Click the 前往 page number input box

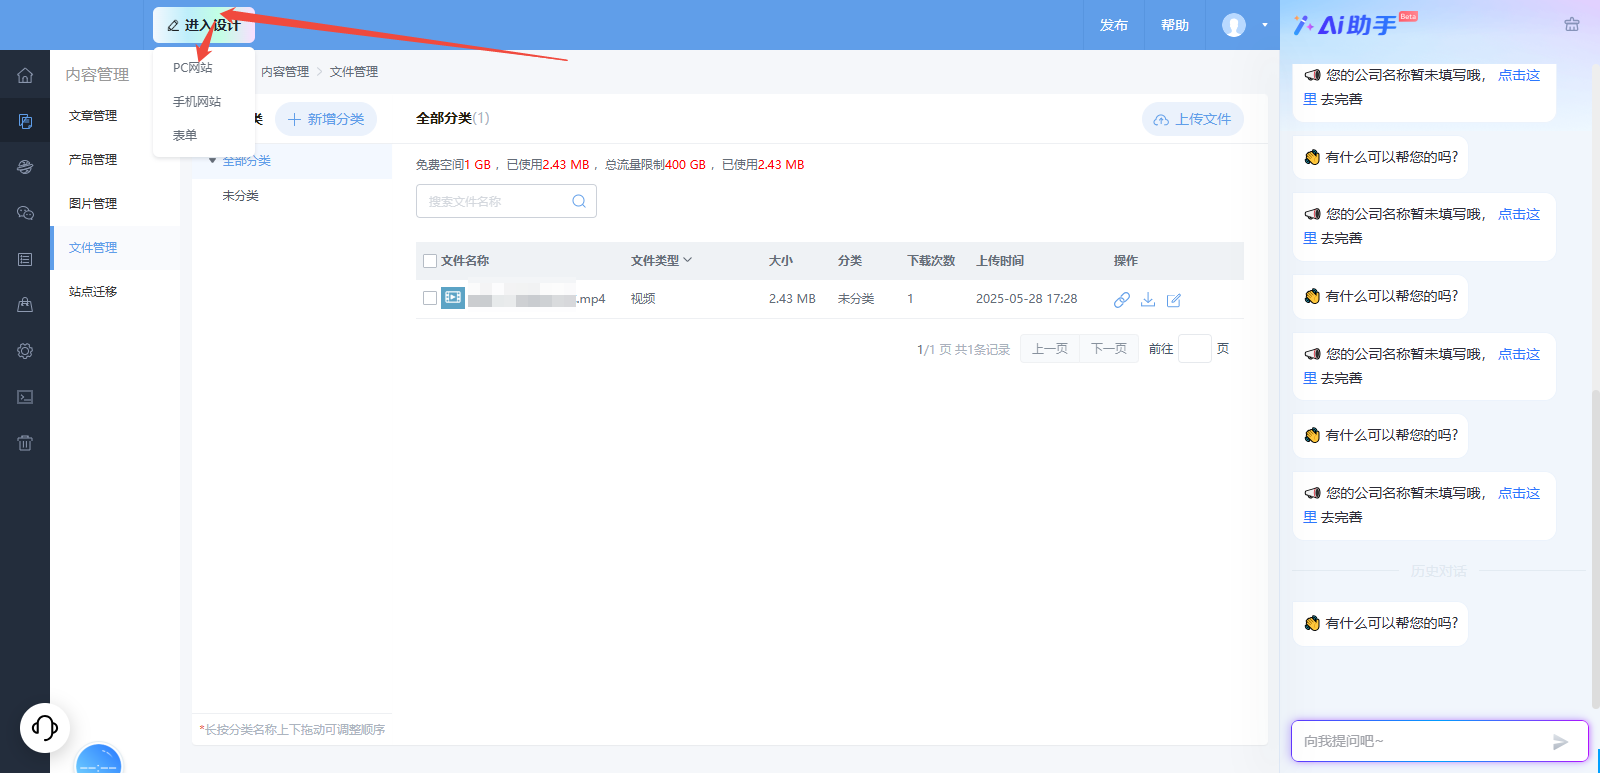pyautogui.click(x=1195, y=349)
